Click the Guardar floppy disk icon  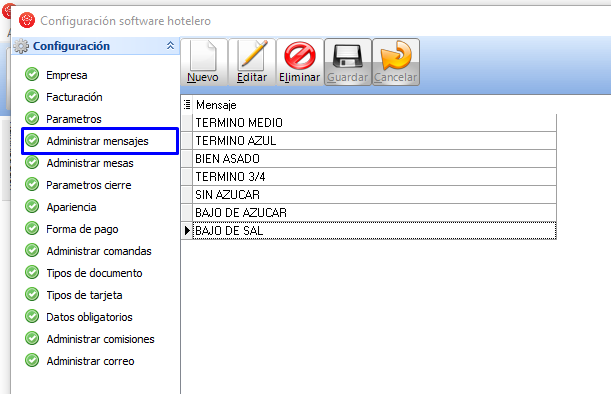coord(348,56)
